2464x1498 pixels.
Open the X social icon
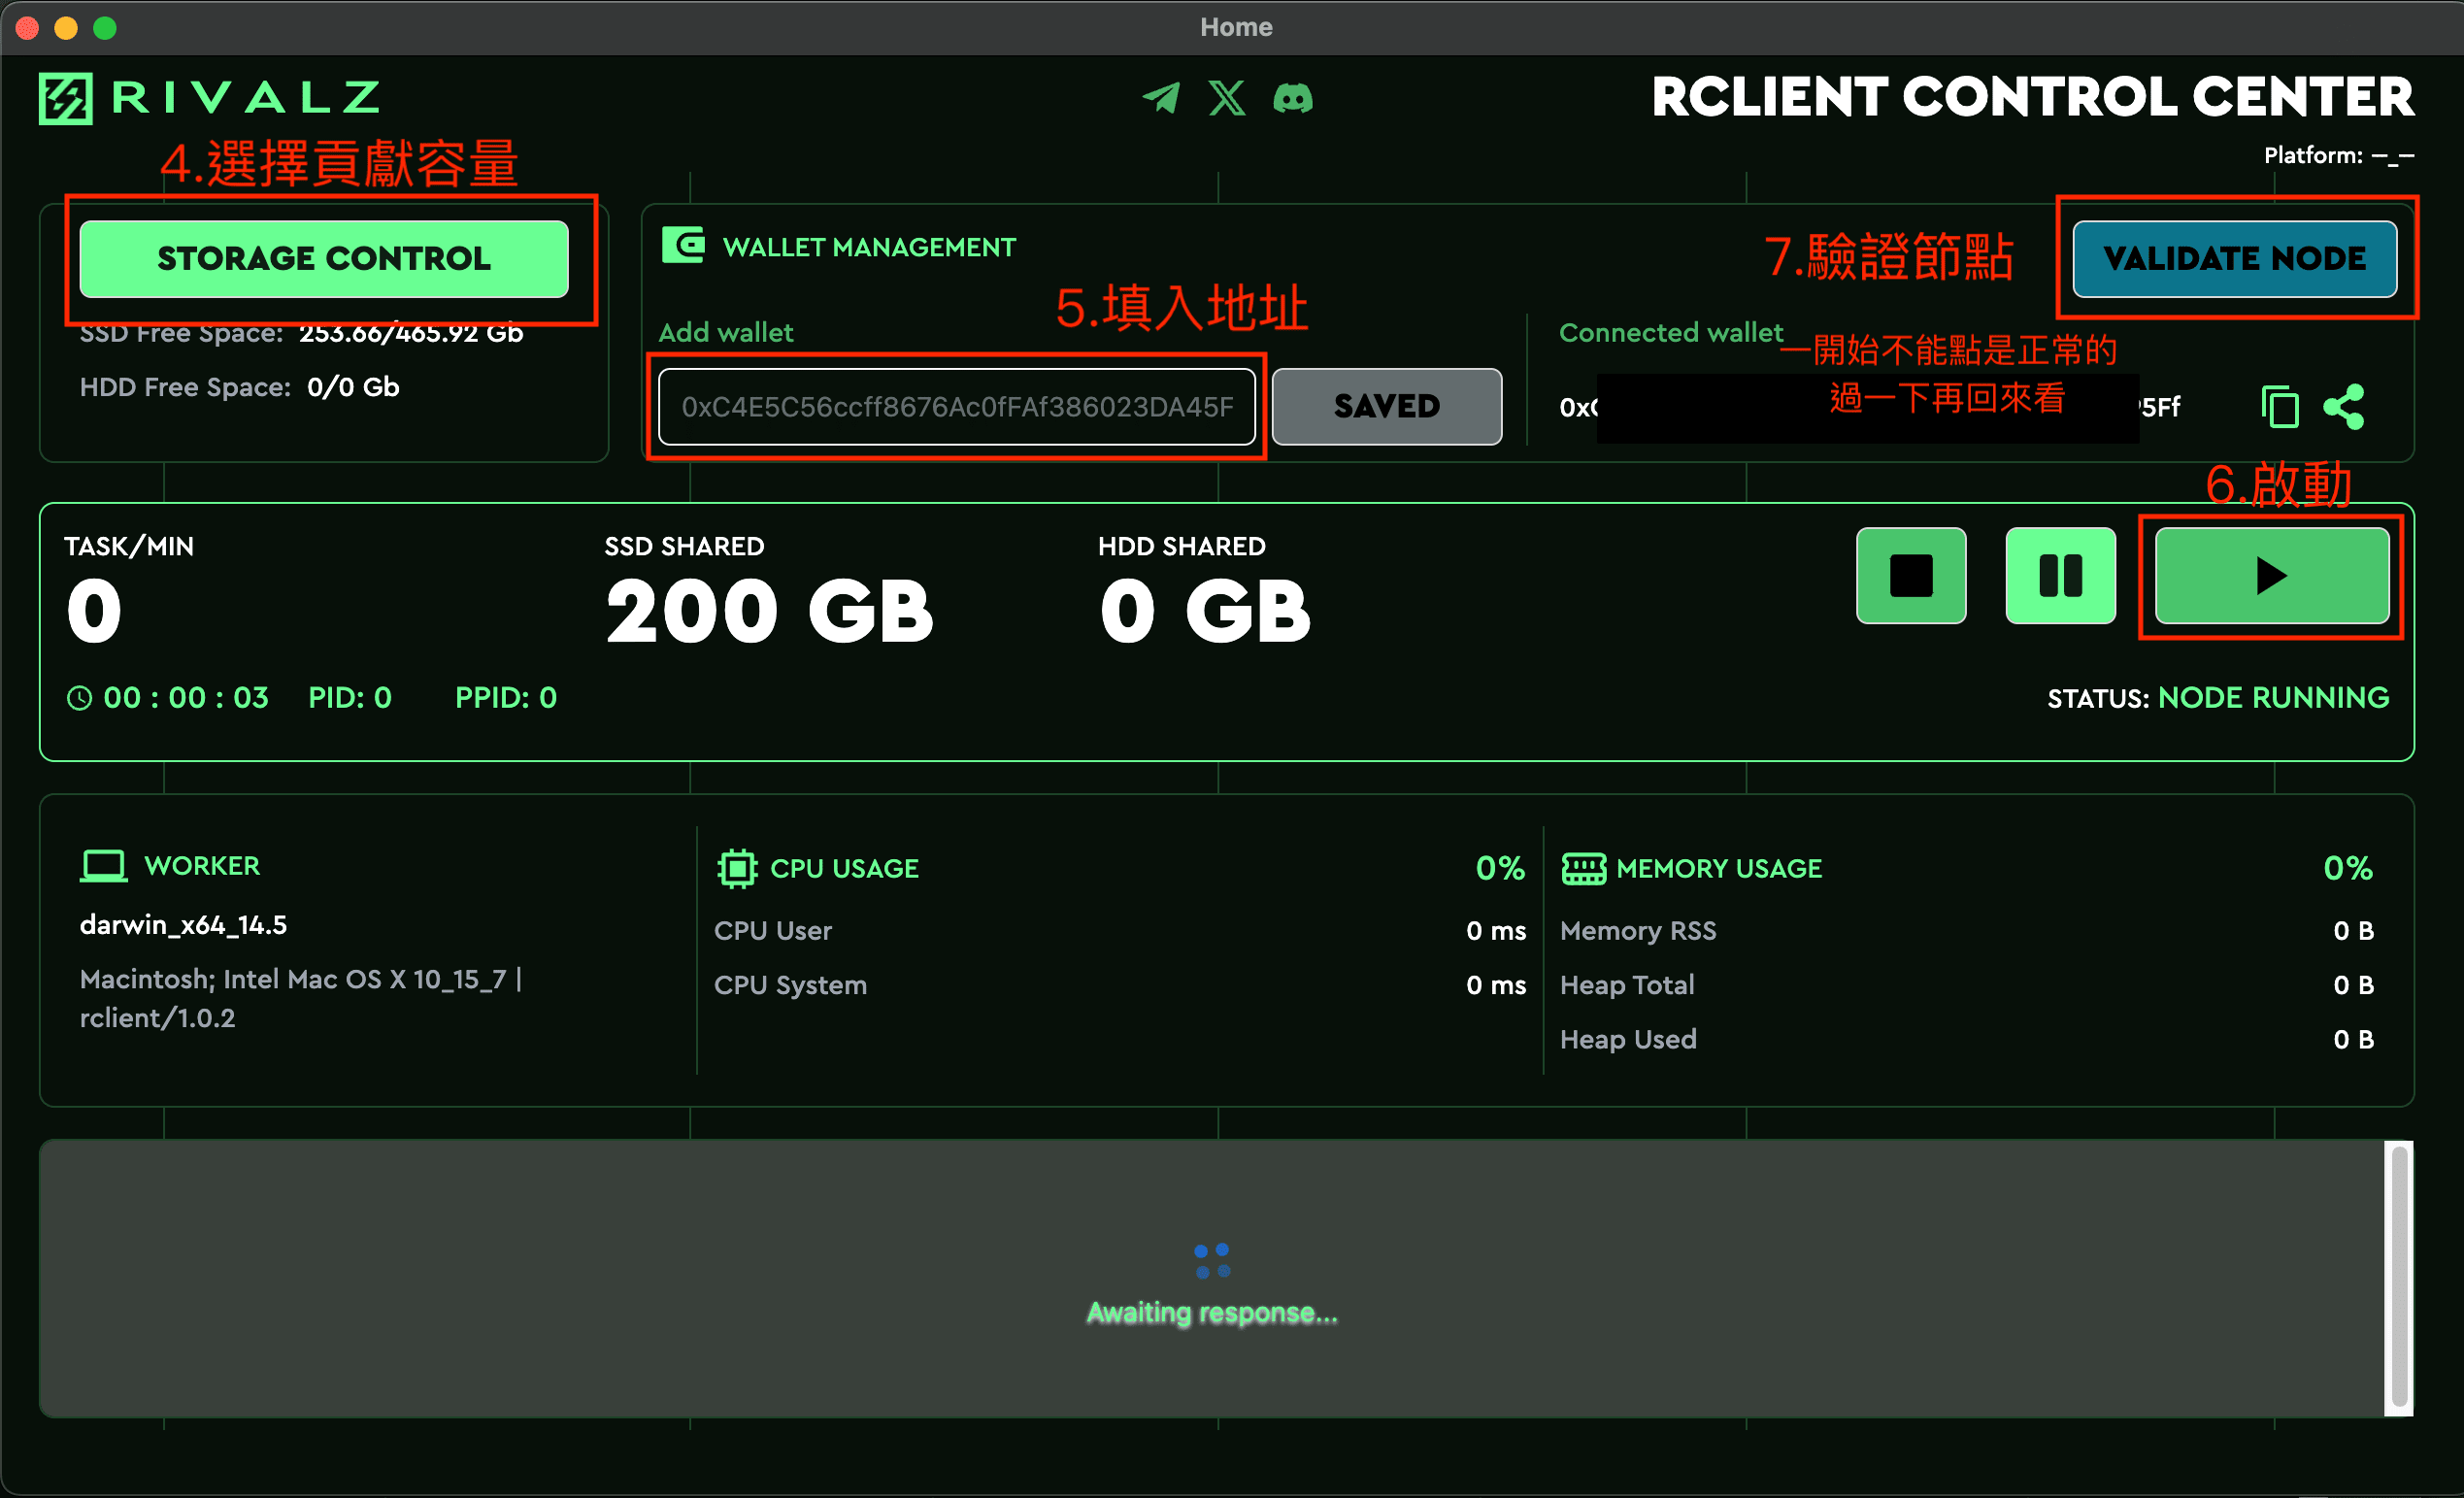coord(1227,98)
